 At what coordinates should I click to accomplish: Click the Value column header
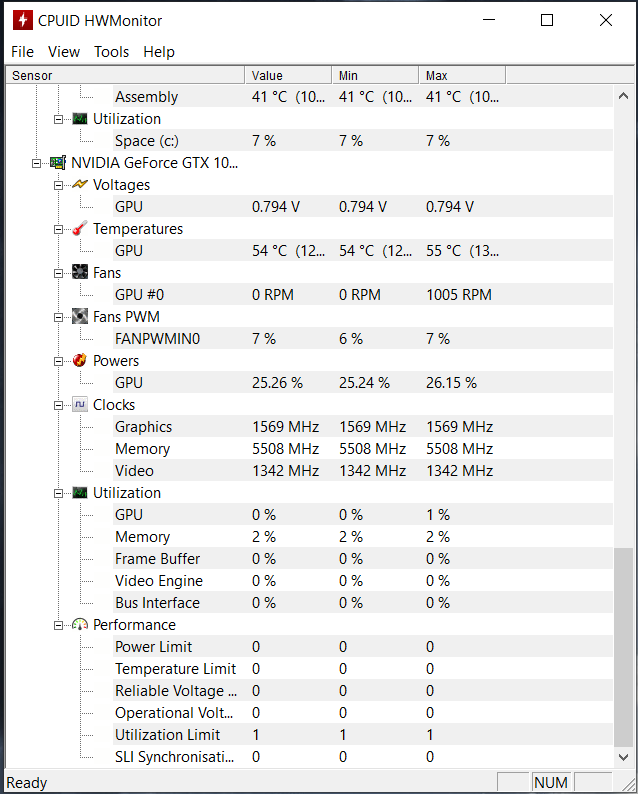point(287,75)
